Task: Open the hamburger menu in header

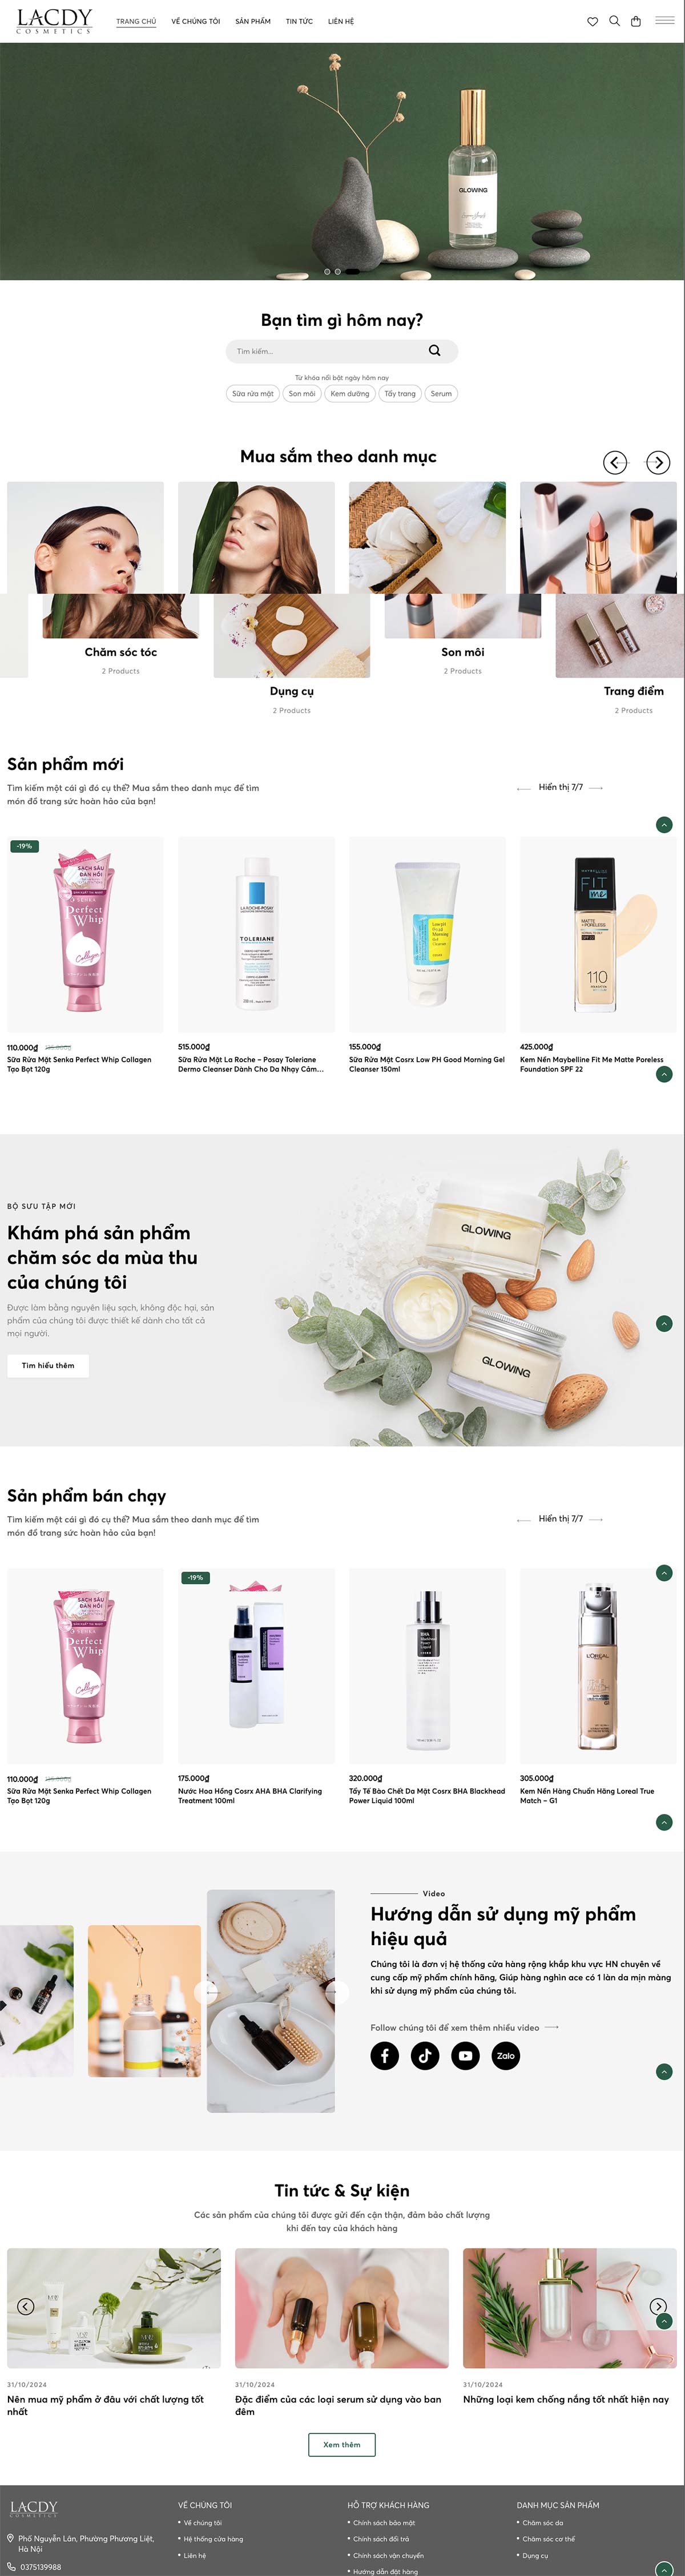Action: pyautogui.click(x=665, y=20)
